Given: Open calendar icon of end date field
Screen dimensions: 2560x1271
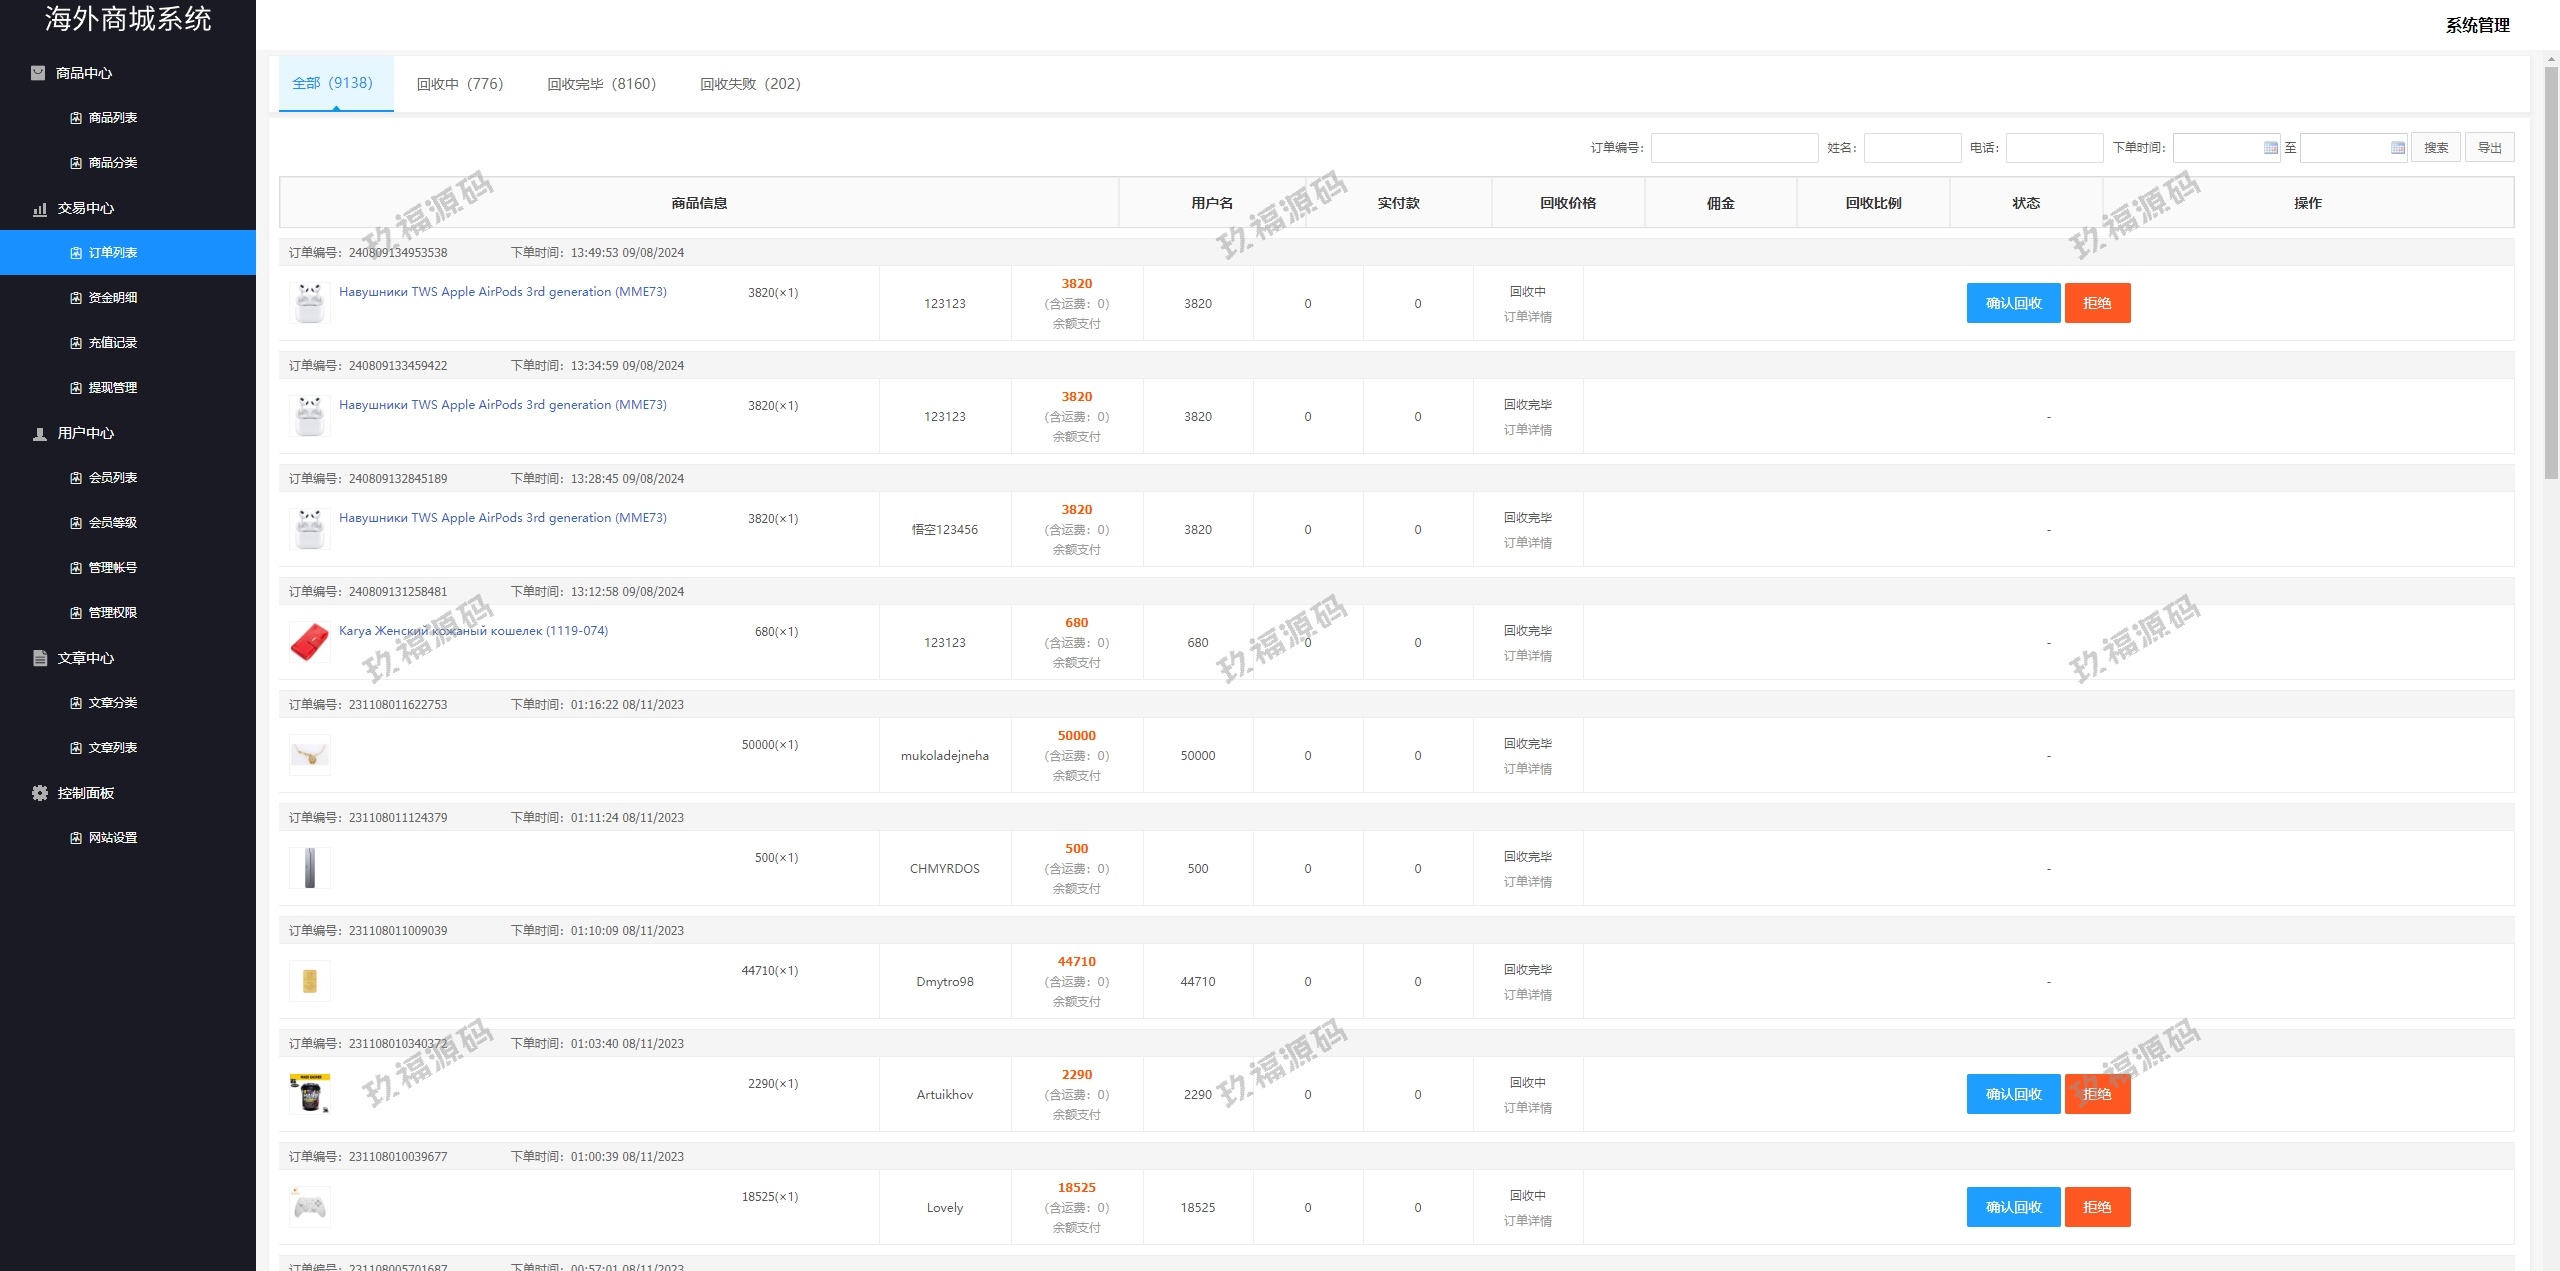Looking at the screenshot, I should click(x=2397, y=148).
